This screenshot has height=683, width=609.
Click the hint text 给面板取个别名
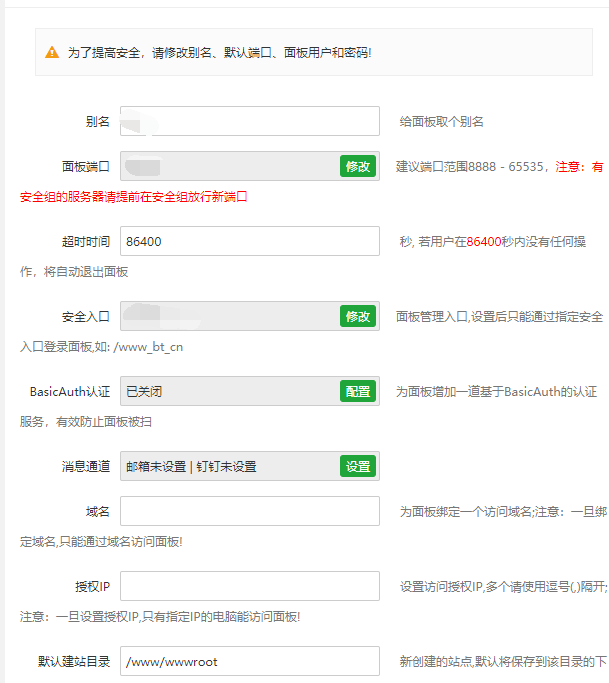click(441, 122)
